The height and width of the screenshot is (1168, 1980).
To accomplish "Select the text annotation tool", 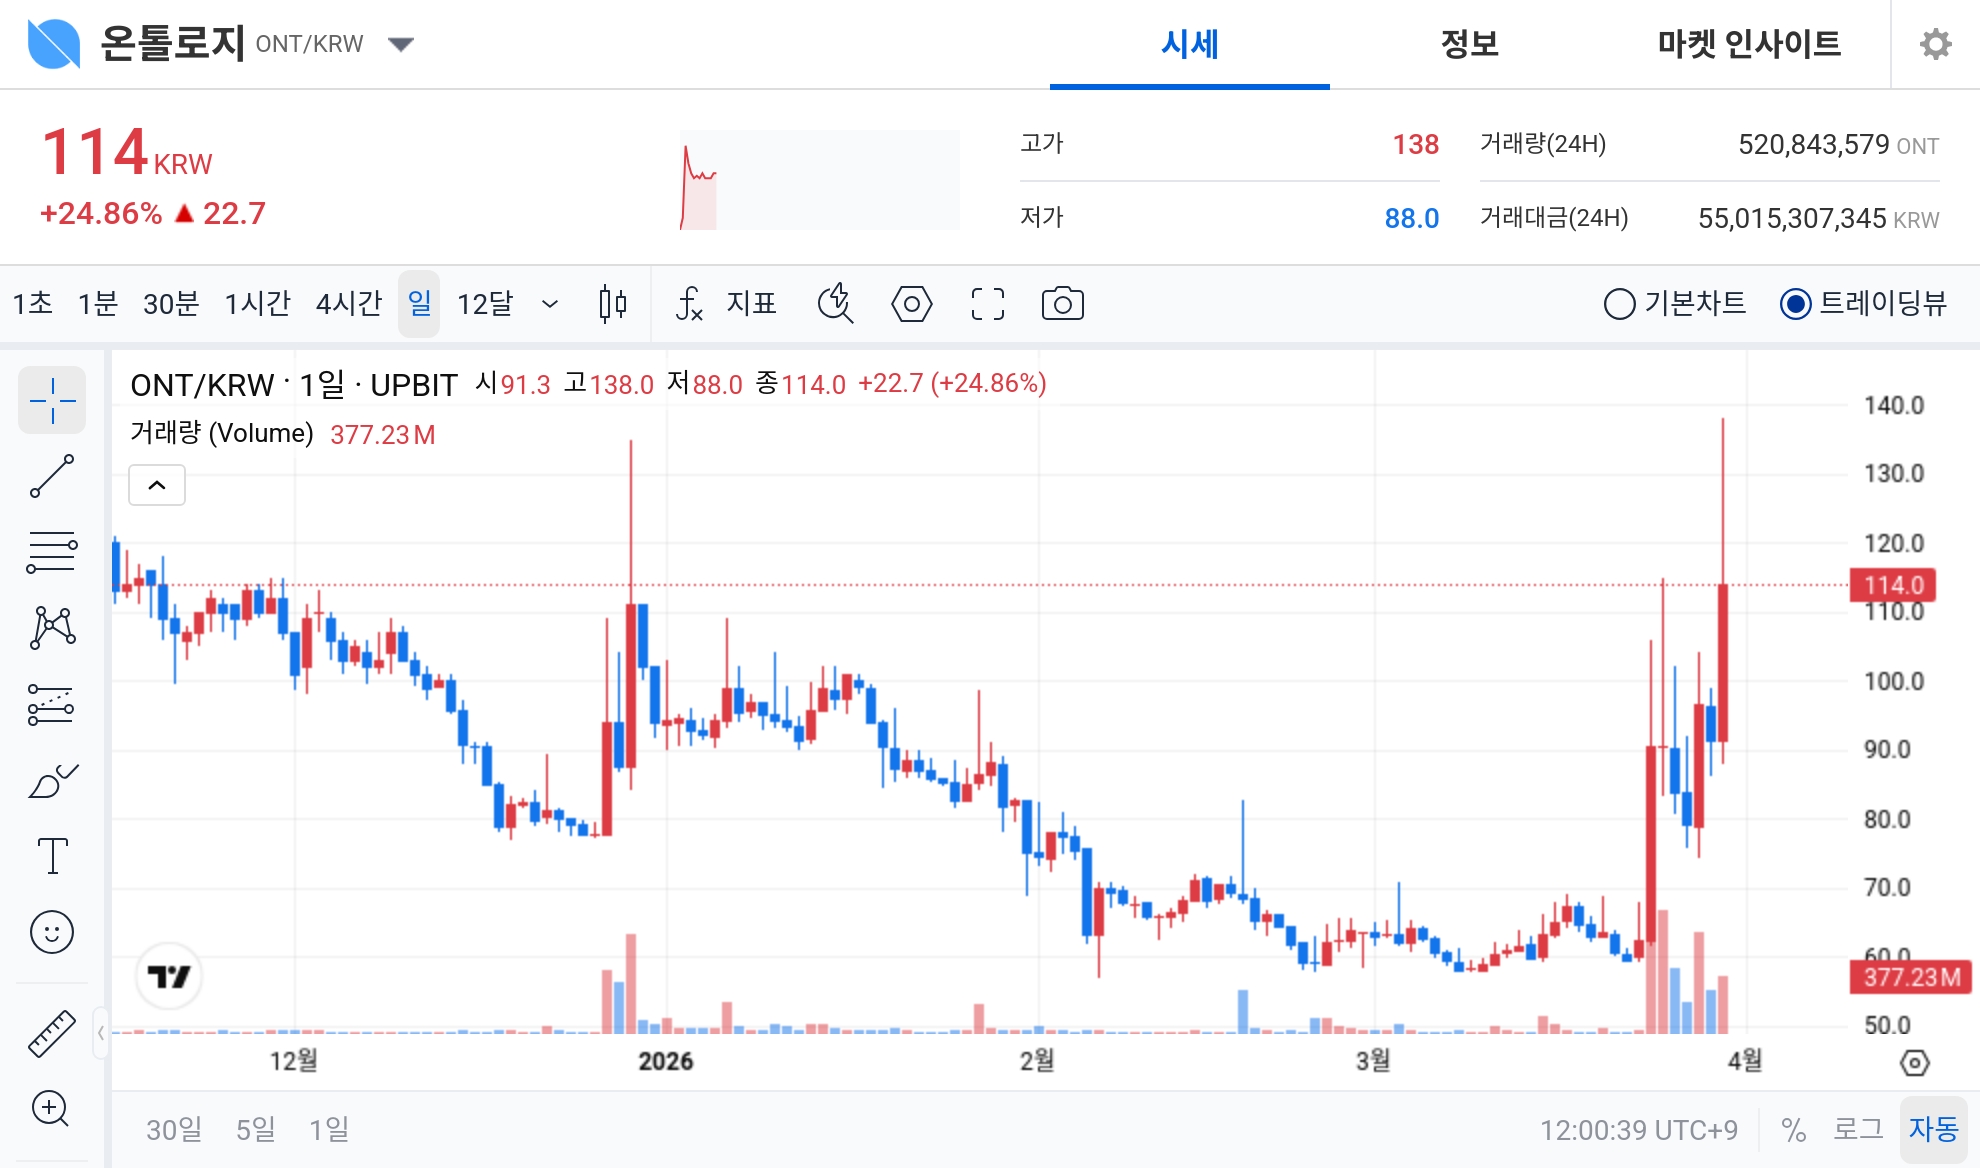I will (52, 855).
